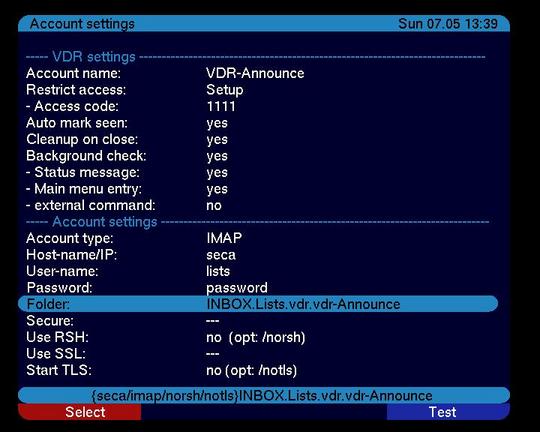
Task: Edit the User-name value lists
Action: click(218, 271)
